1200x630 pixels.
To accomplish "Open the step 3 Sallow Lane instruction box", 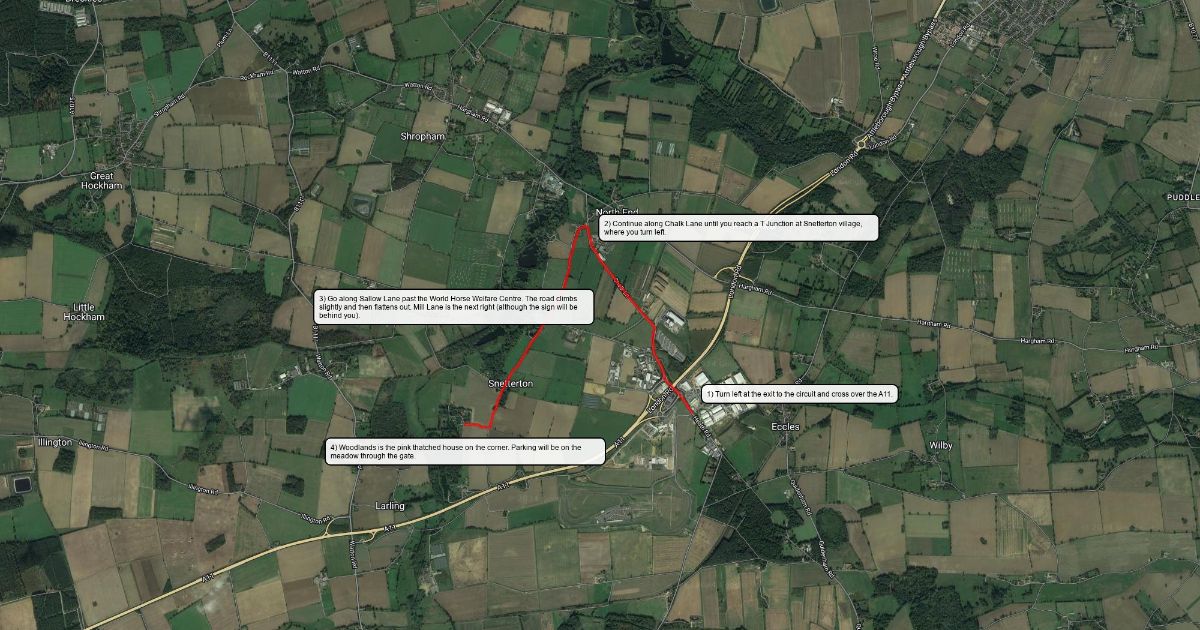I will (454, 306).
